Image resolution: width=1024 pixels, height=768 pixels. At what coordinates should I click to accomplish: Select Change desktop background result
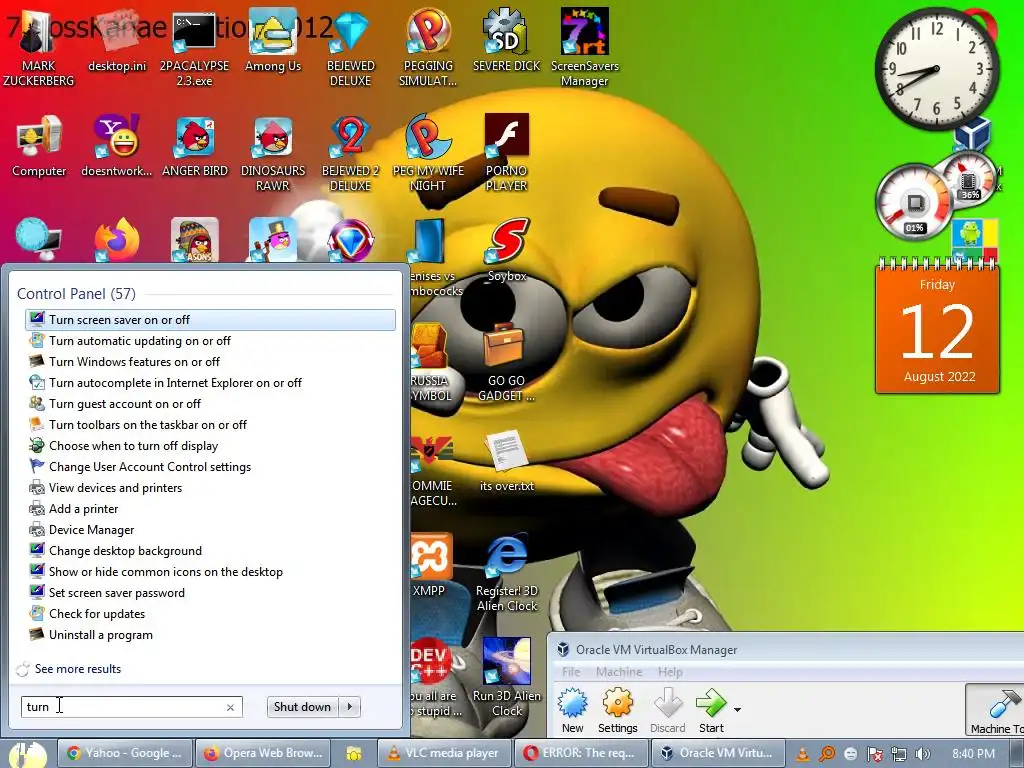click(x=210, y=551)
